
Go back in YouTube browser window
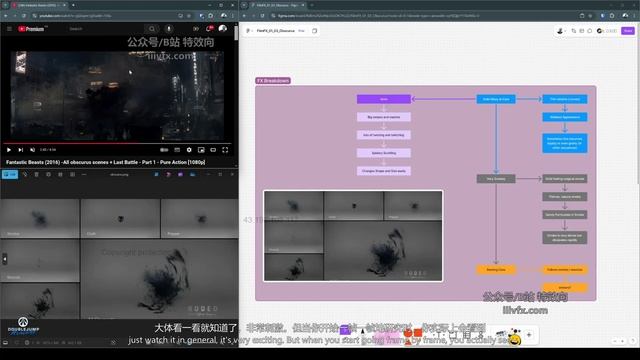[6, 16]
